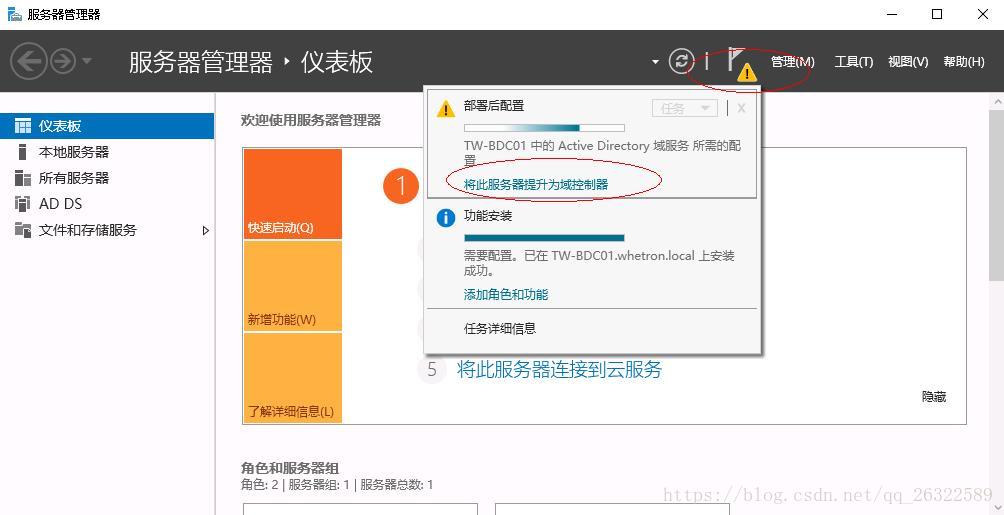Open the navigation history dropdown arrow
The image size is (1004, 515).
point(87,61)
